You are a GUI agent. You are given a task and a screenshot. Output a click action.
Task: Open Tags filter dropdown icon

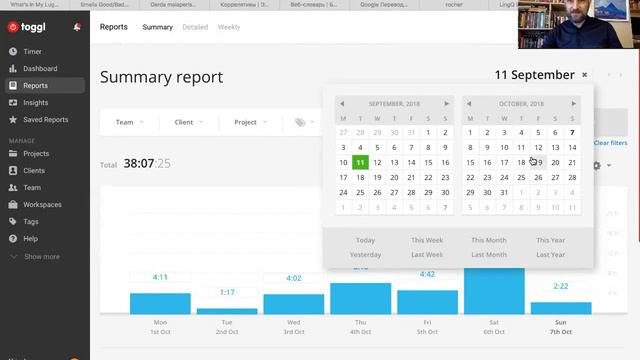[x=304, y=122]
